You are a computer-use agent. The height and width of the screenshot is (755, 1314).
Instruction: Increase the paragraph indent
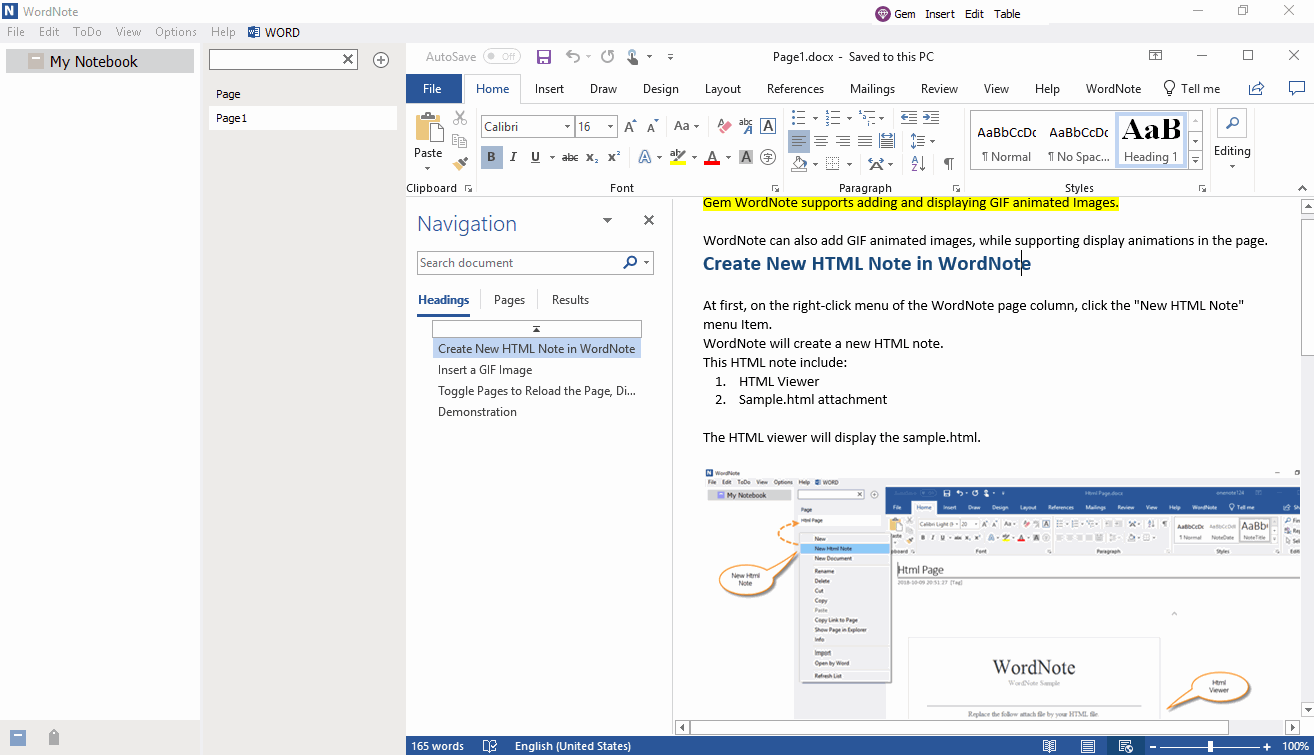930,118
